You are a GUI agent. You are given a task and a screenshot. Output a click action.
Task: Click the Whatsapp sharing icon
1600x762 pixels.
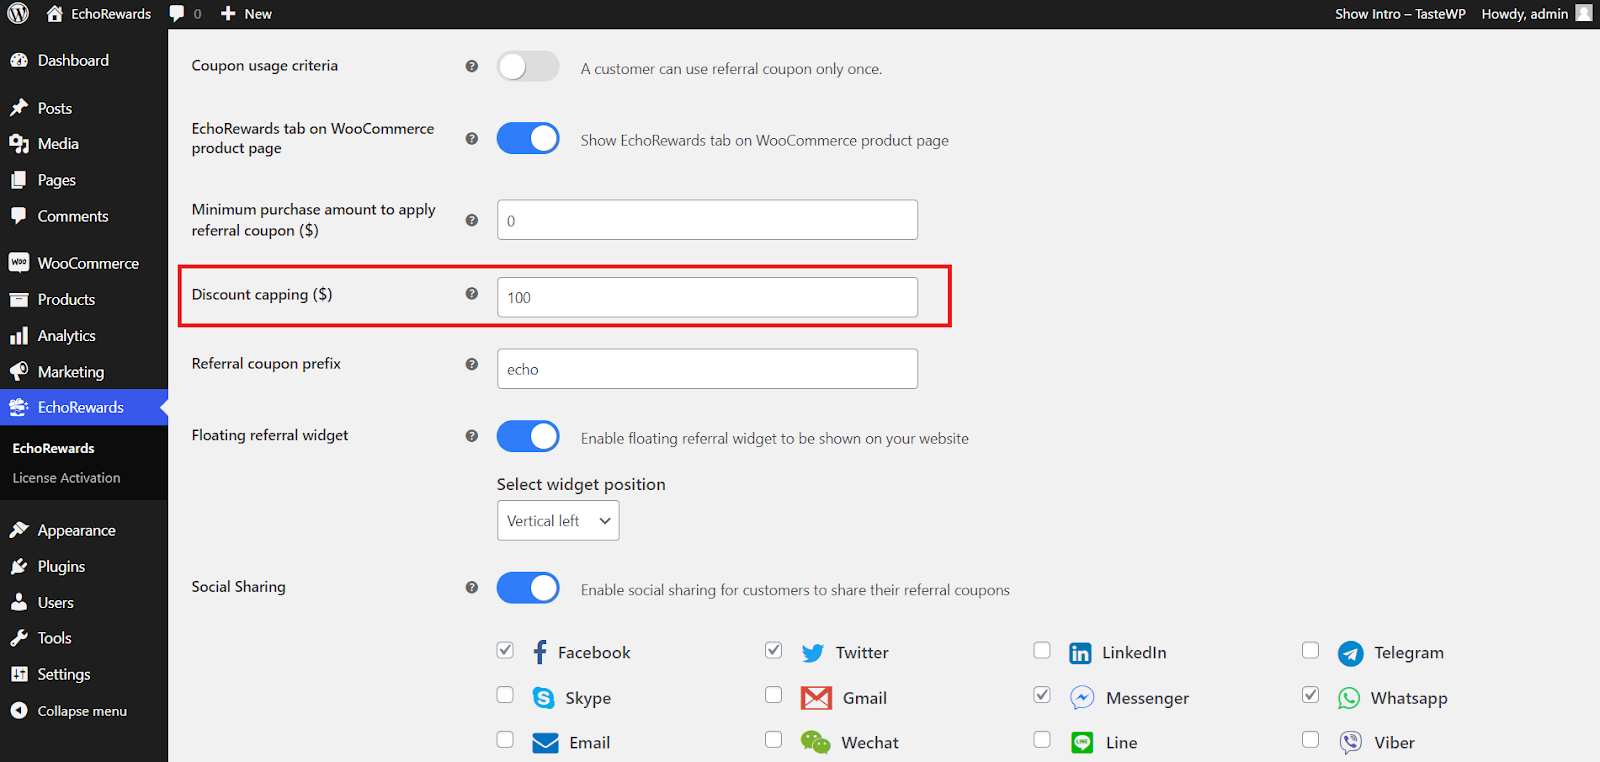click(1349, 698)
